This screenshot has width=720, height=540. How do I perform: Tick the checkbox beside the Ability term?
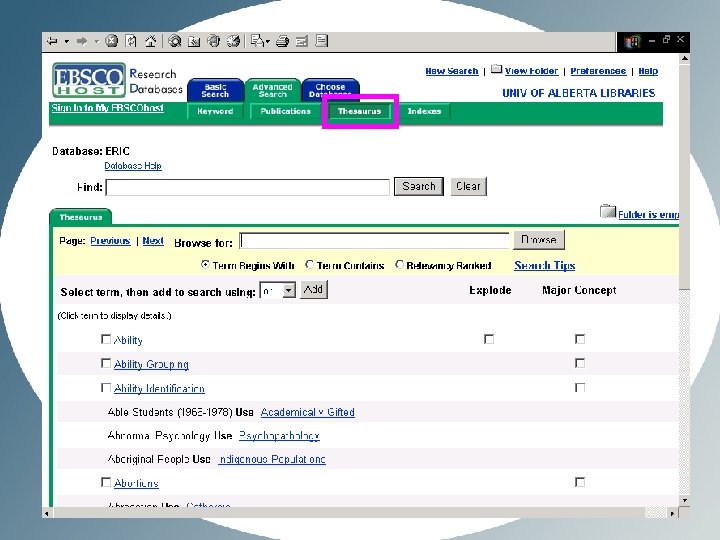[106, 339]
